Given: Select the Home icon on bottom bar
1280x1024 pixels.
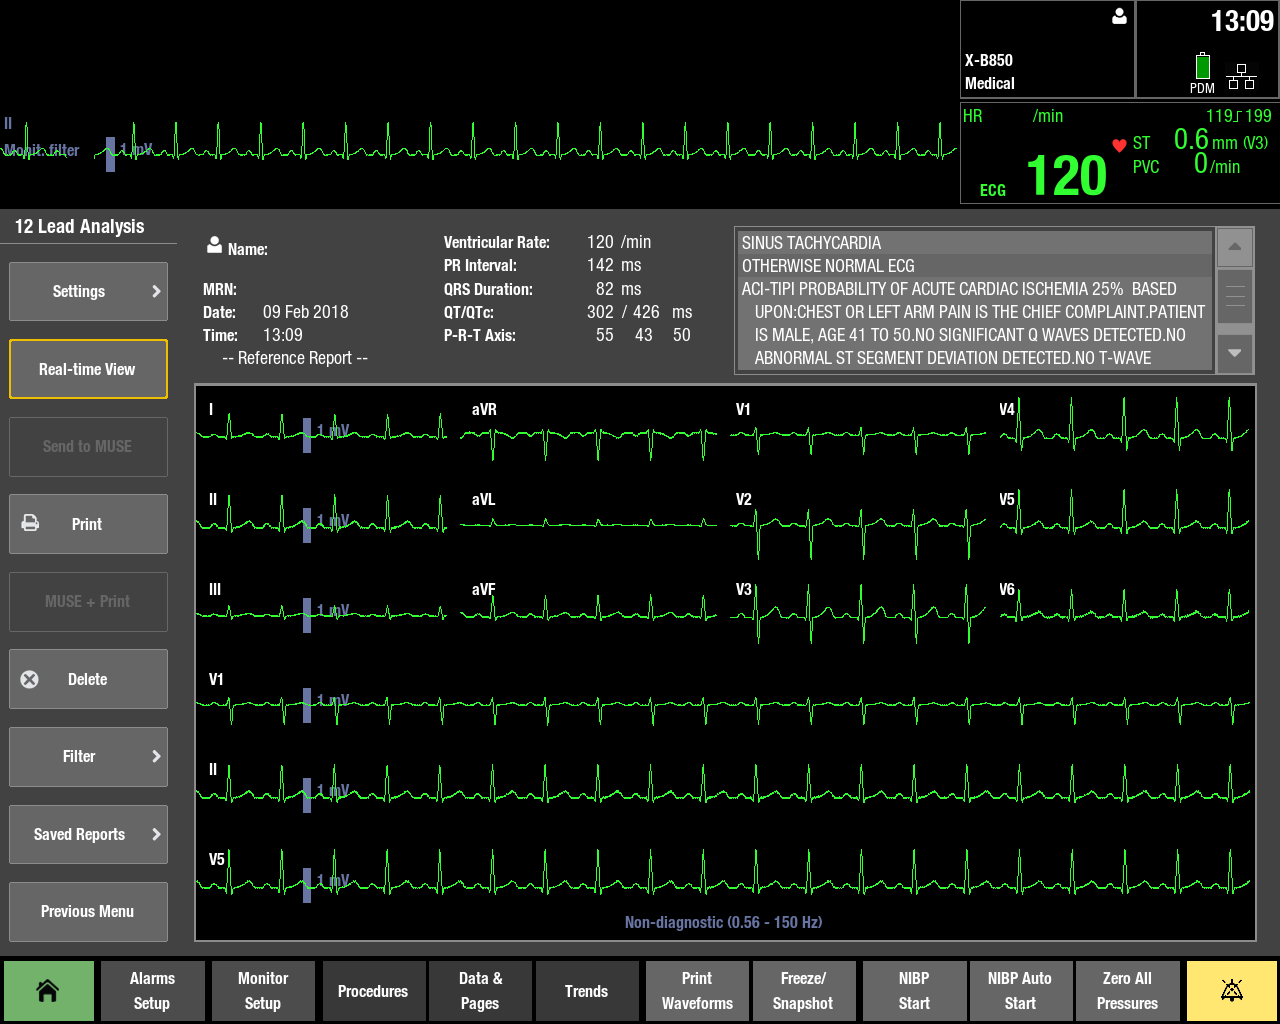Looking at the screenshot, I should pos(48,990).
